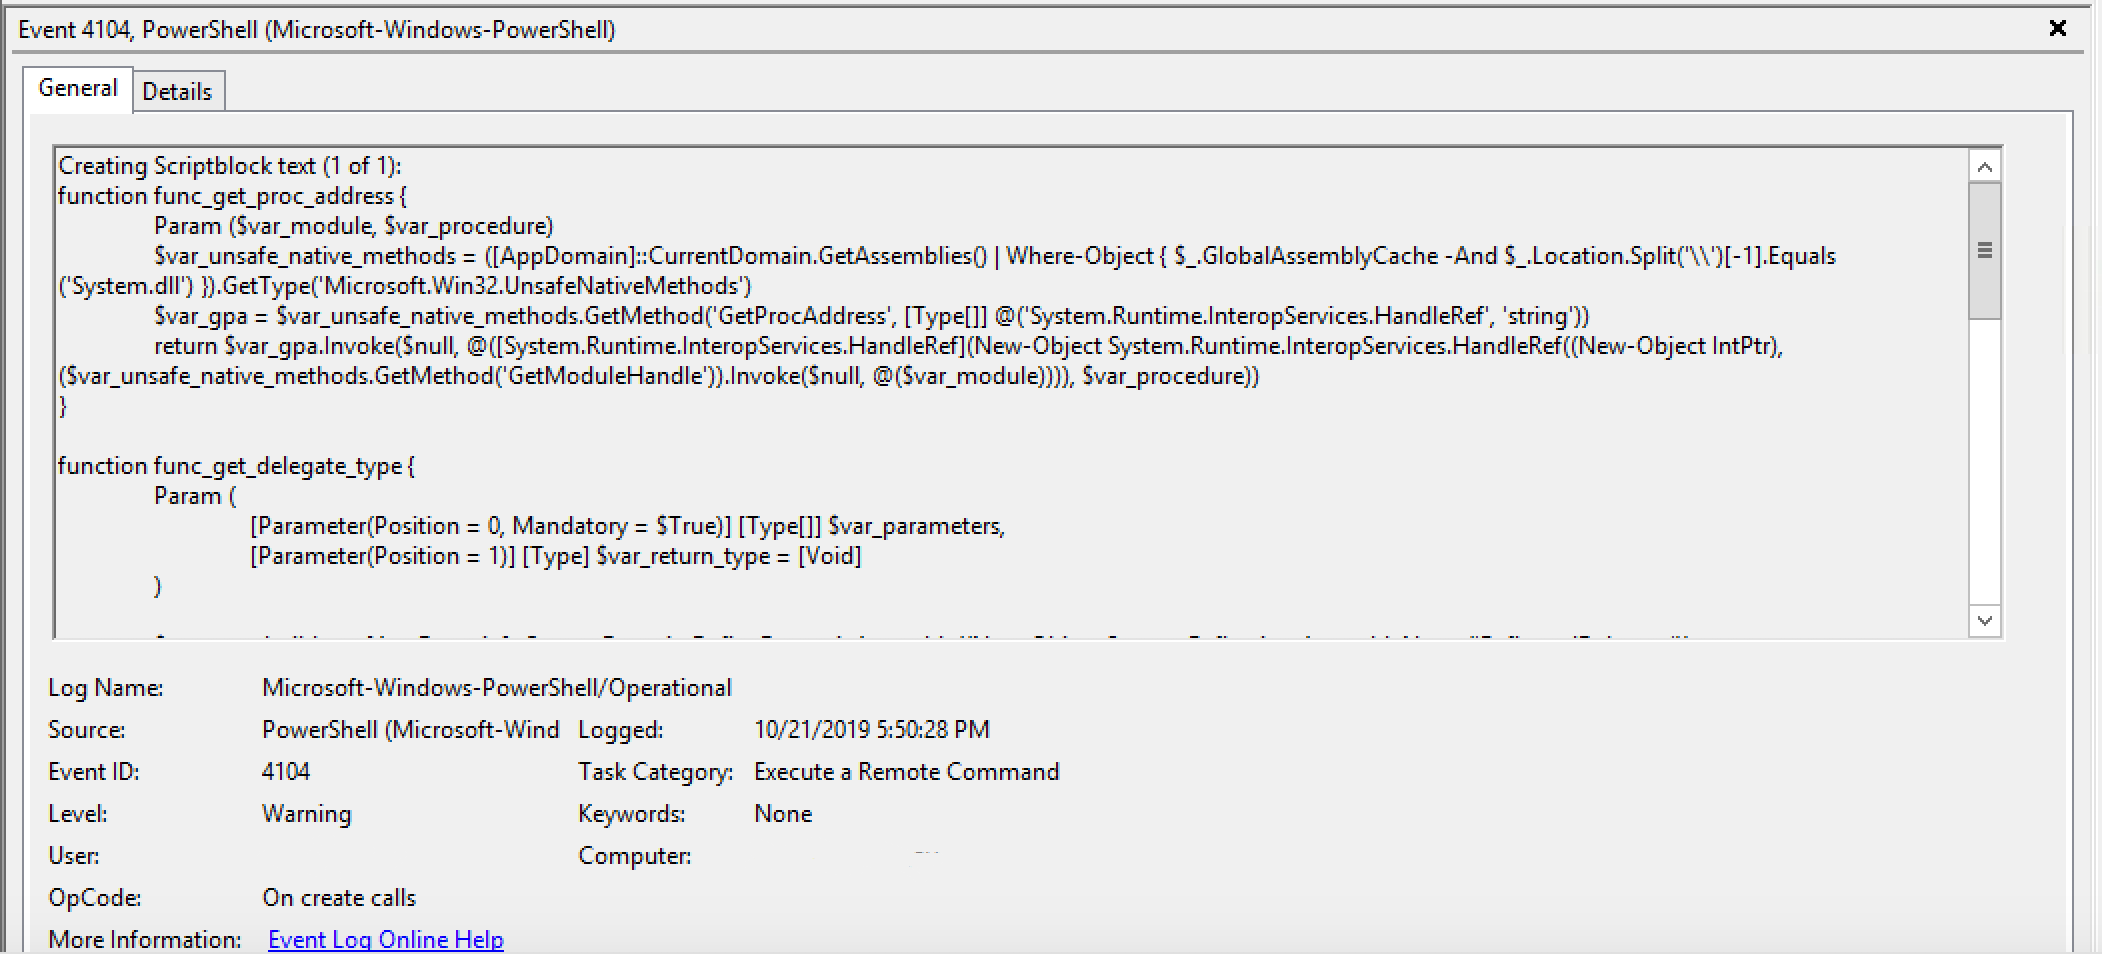Image resolution: width=2102 pixels, height=954 pixels.
Task: Click the Logged timestamp '10/21/2019 5:50:28 PM'
Action: [871, 729]
